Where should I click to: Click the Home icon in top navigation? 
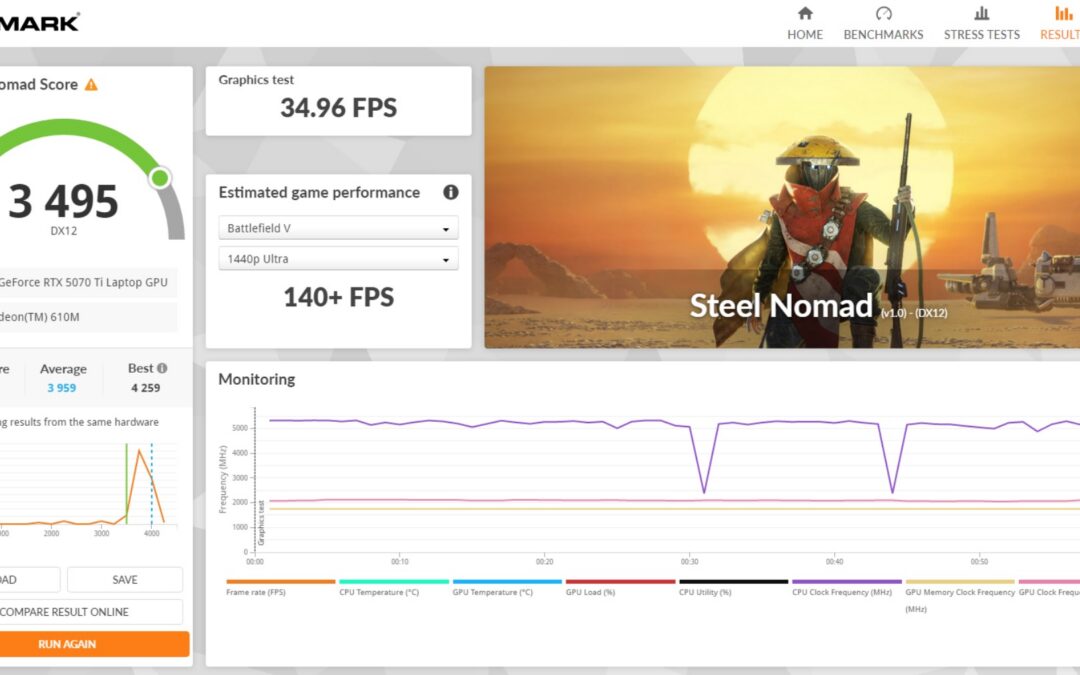[x=805, y=14]
